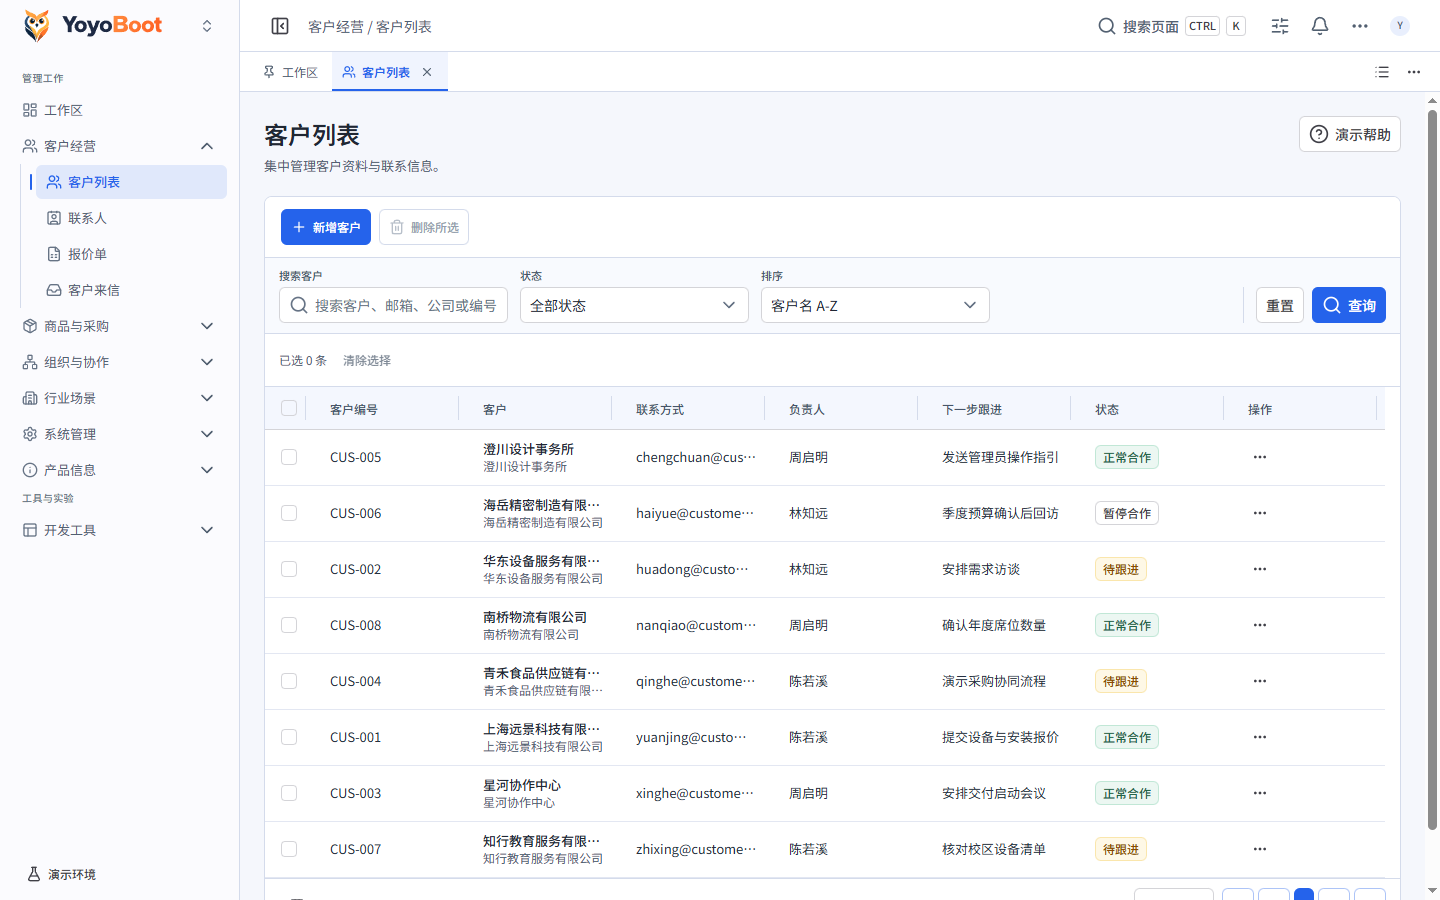The height and width of the screenshot is (900, 1440).
Task: Open 客户来信 in the sidebar
Action: coord(131,290)
